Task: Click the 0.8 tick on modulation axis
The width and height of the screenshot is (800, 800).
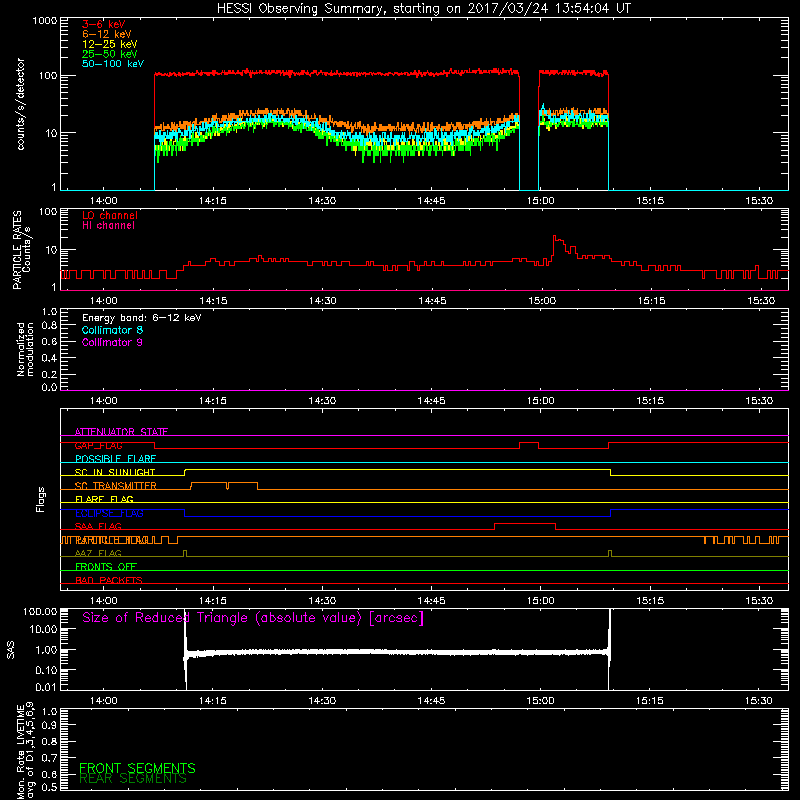Action: pos(49,326)
